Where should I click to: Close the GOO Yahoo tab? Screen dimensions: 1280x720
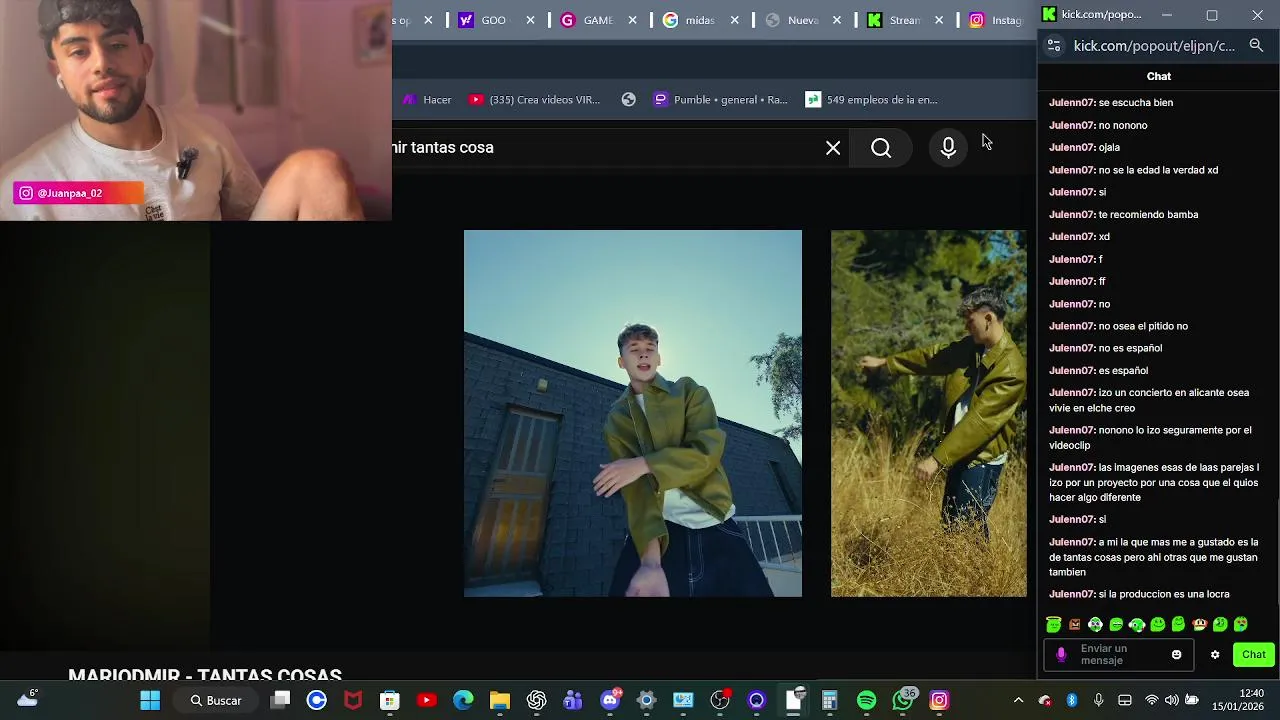pyautogui.click(x=530, y=20)
